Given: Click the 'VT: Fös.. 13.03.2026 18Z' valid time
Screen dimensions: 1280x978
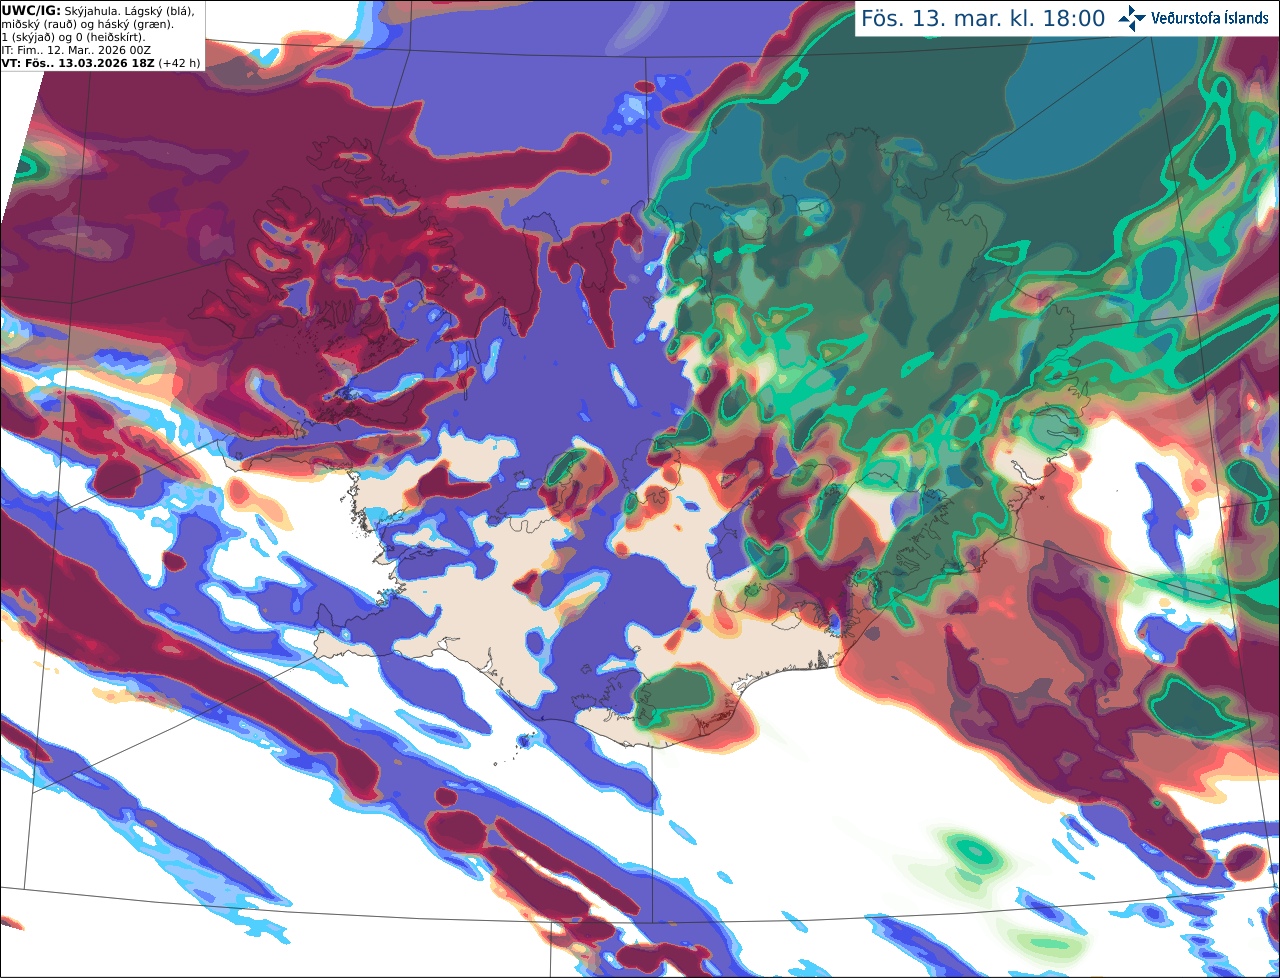Looking at the screenshot, I should click(x=78, y=63).
